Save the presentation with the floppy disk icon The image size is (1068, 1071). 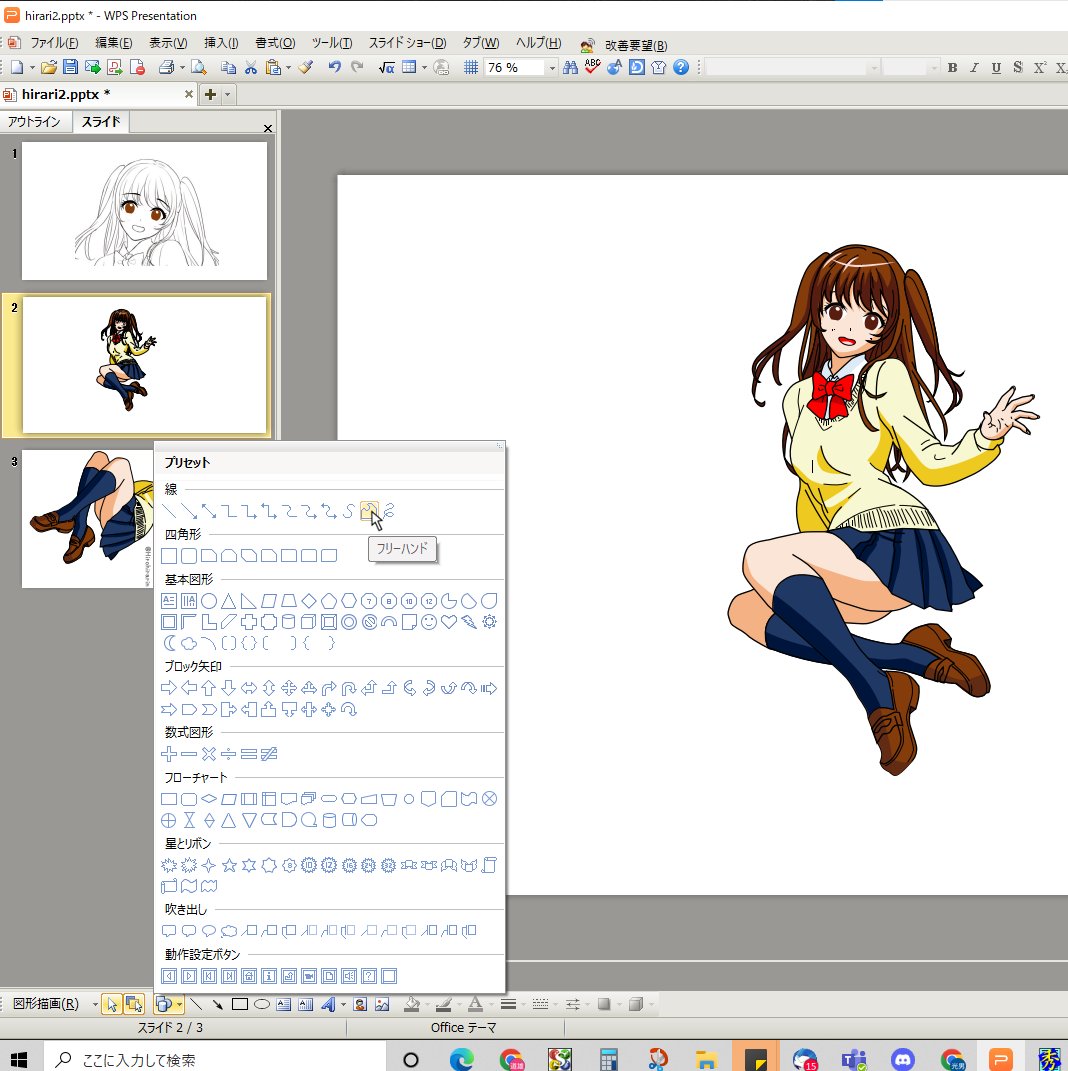(x=70, y=67)
